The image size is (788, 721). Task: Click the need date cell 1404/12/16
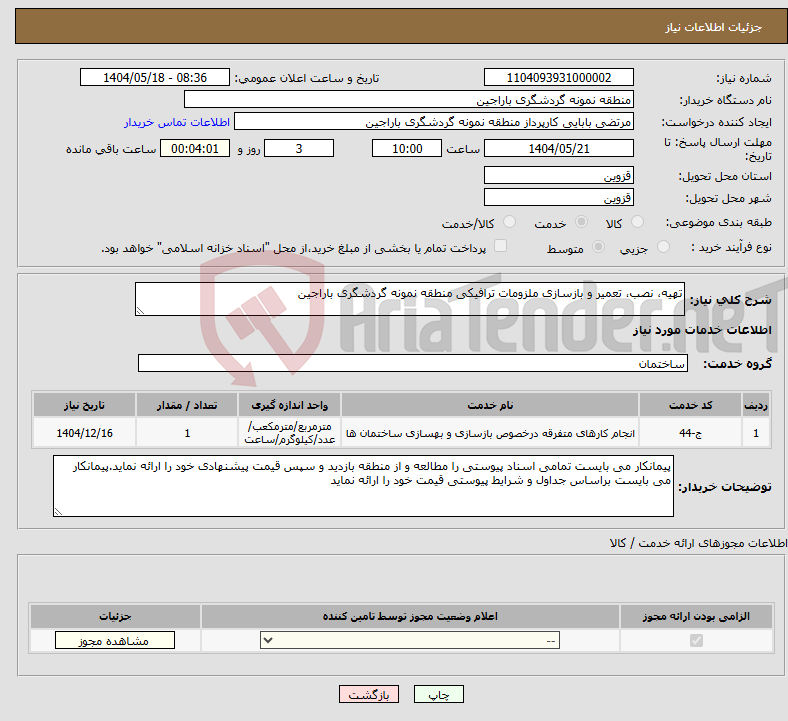click(x=84, y=433)
